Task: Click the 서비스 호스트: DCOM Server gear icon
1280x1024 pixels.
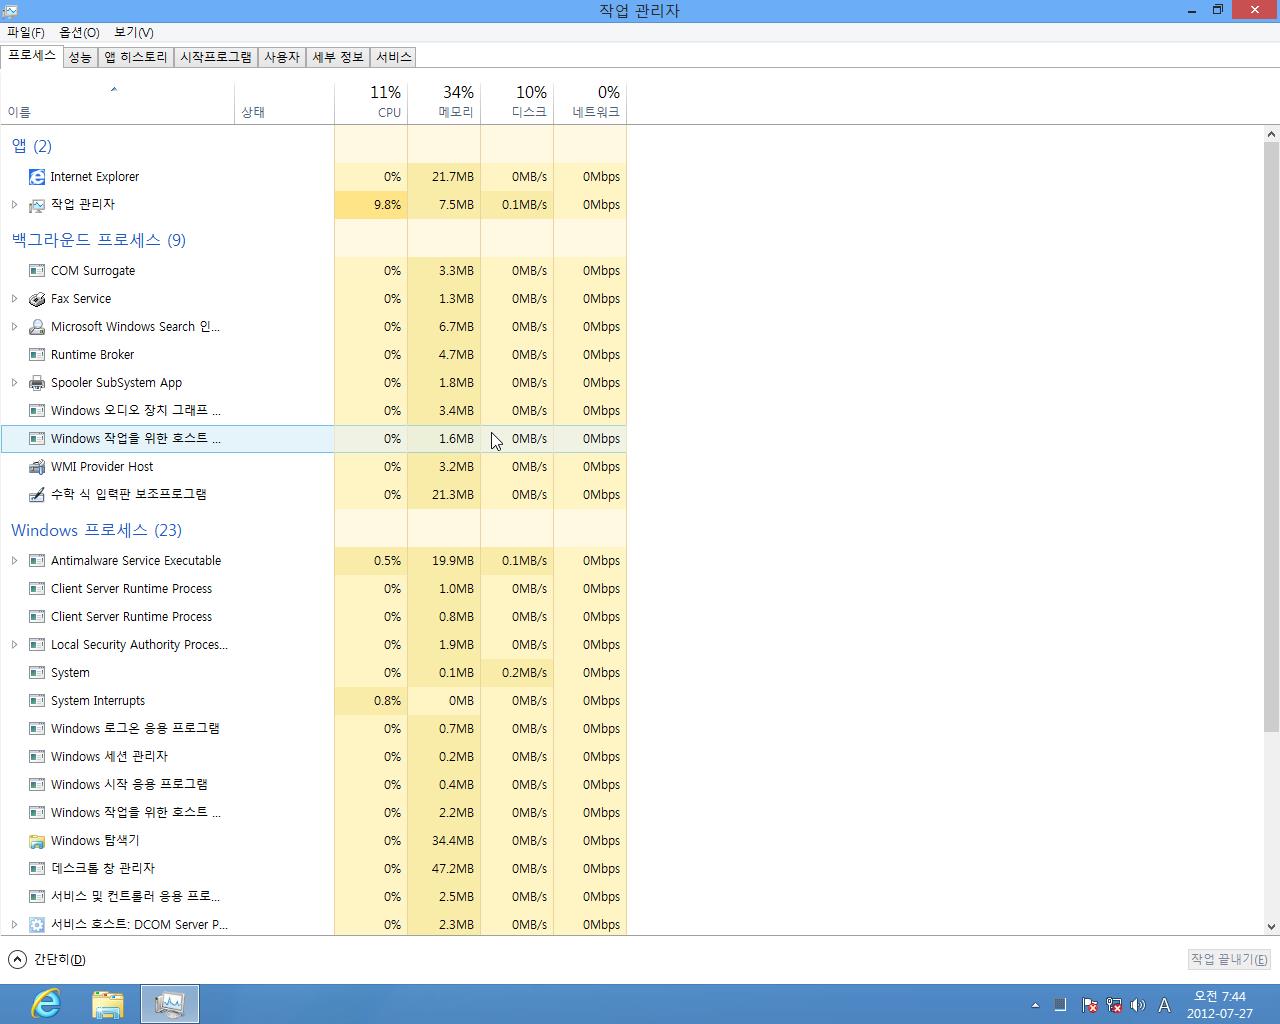Action: point(37,925)
